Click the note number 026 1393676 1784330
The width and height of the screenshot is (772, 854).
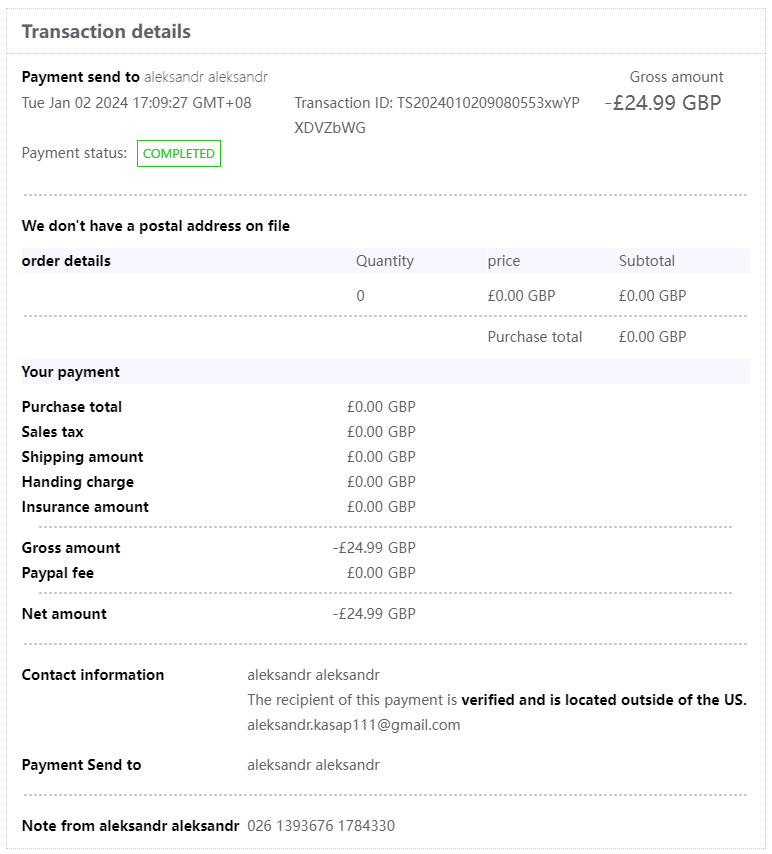pyautogui.click(x=321, y=826)
